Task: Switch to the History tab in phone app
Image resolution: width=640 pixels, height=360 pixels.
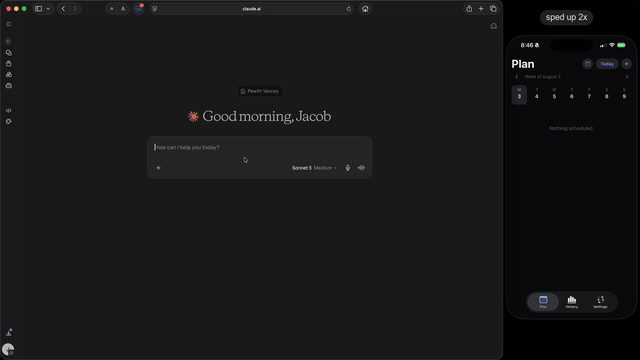Action: [x=572, y=302]
